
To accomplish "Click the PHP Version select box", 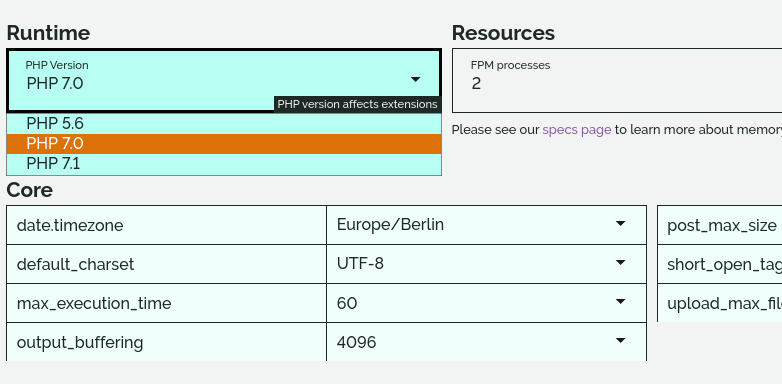I will (x=224, y=80).
